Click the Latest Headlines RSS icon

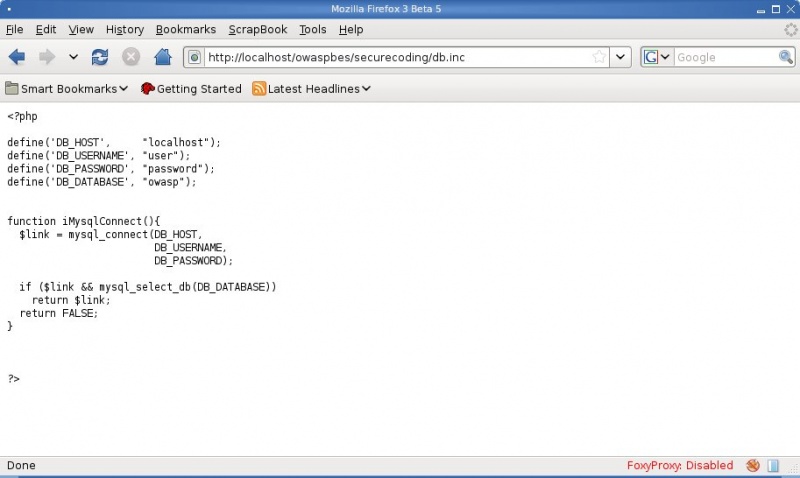[259, 89]
